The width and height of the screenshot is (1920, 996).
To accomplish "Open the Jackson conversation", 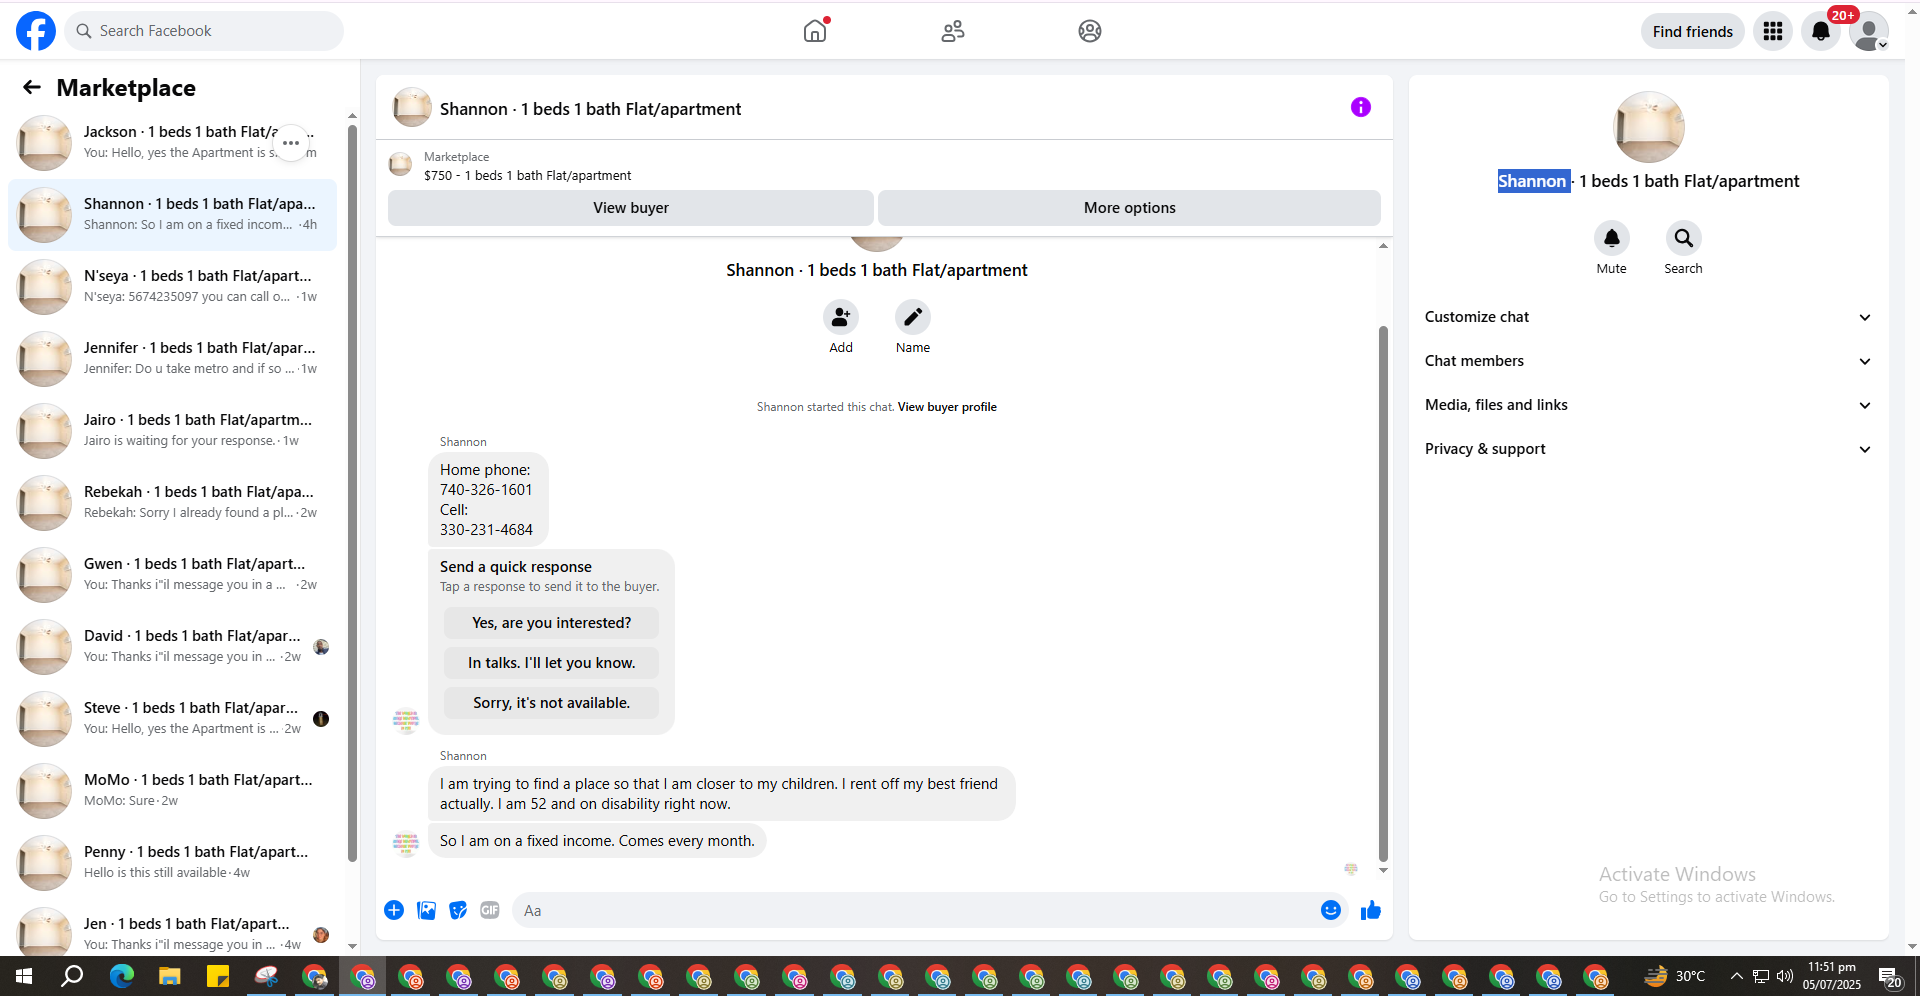I will pos(172,143).
